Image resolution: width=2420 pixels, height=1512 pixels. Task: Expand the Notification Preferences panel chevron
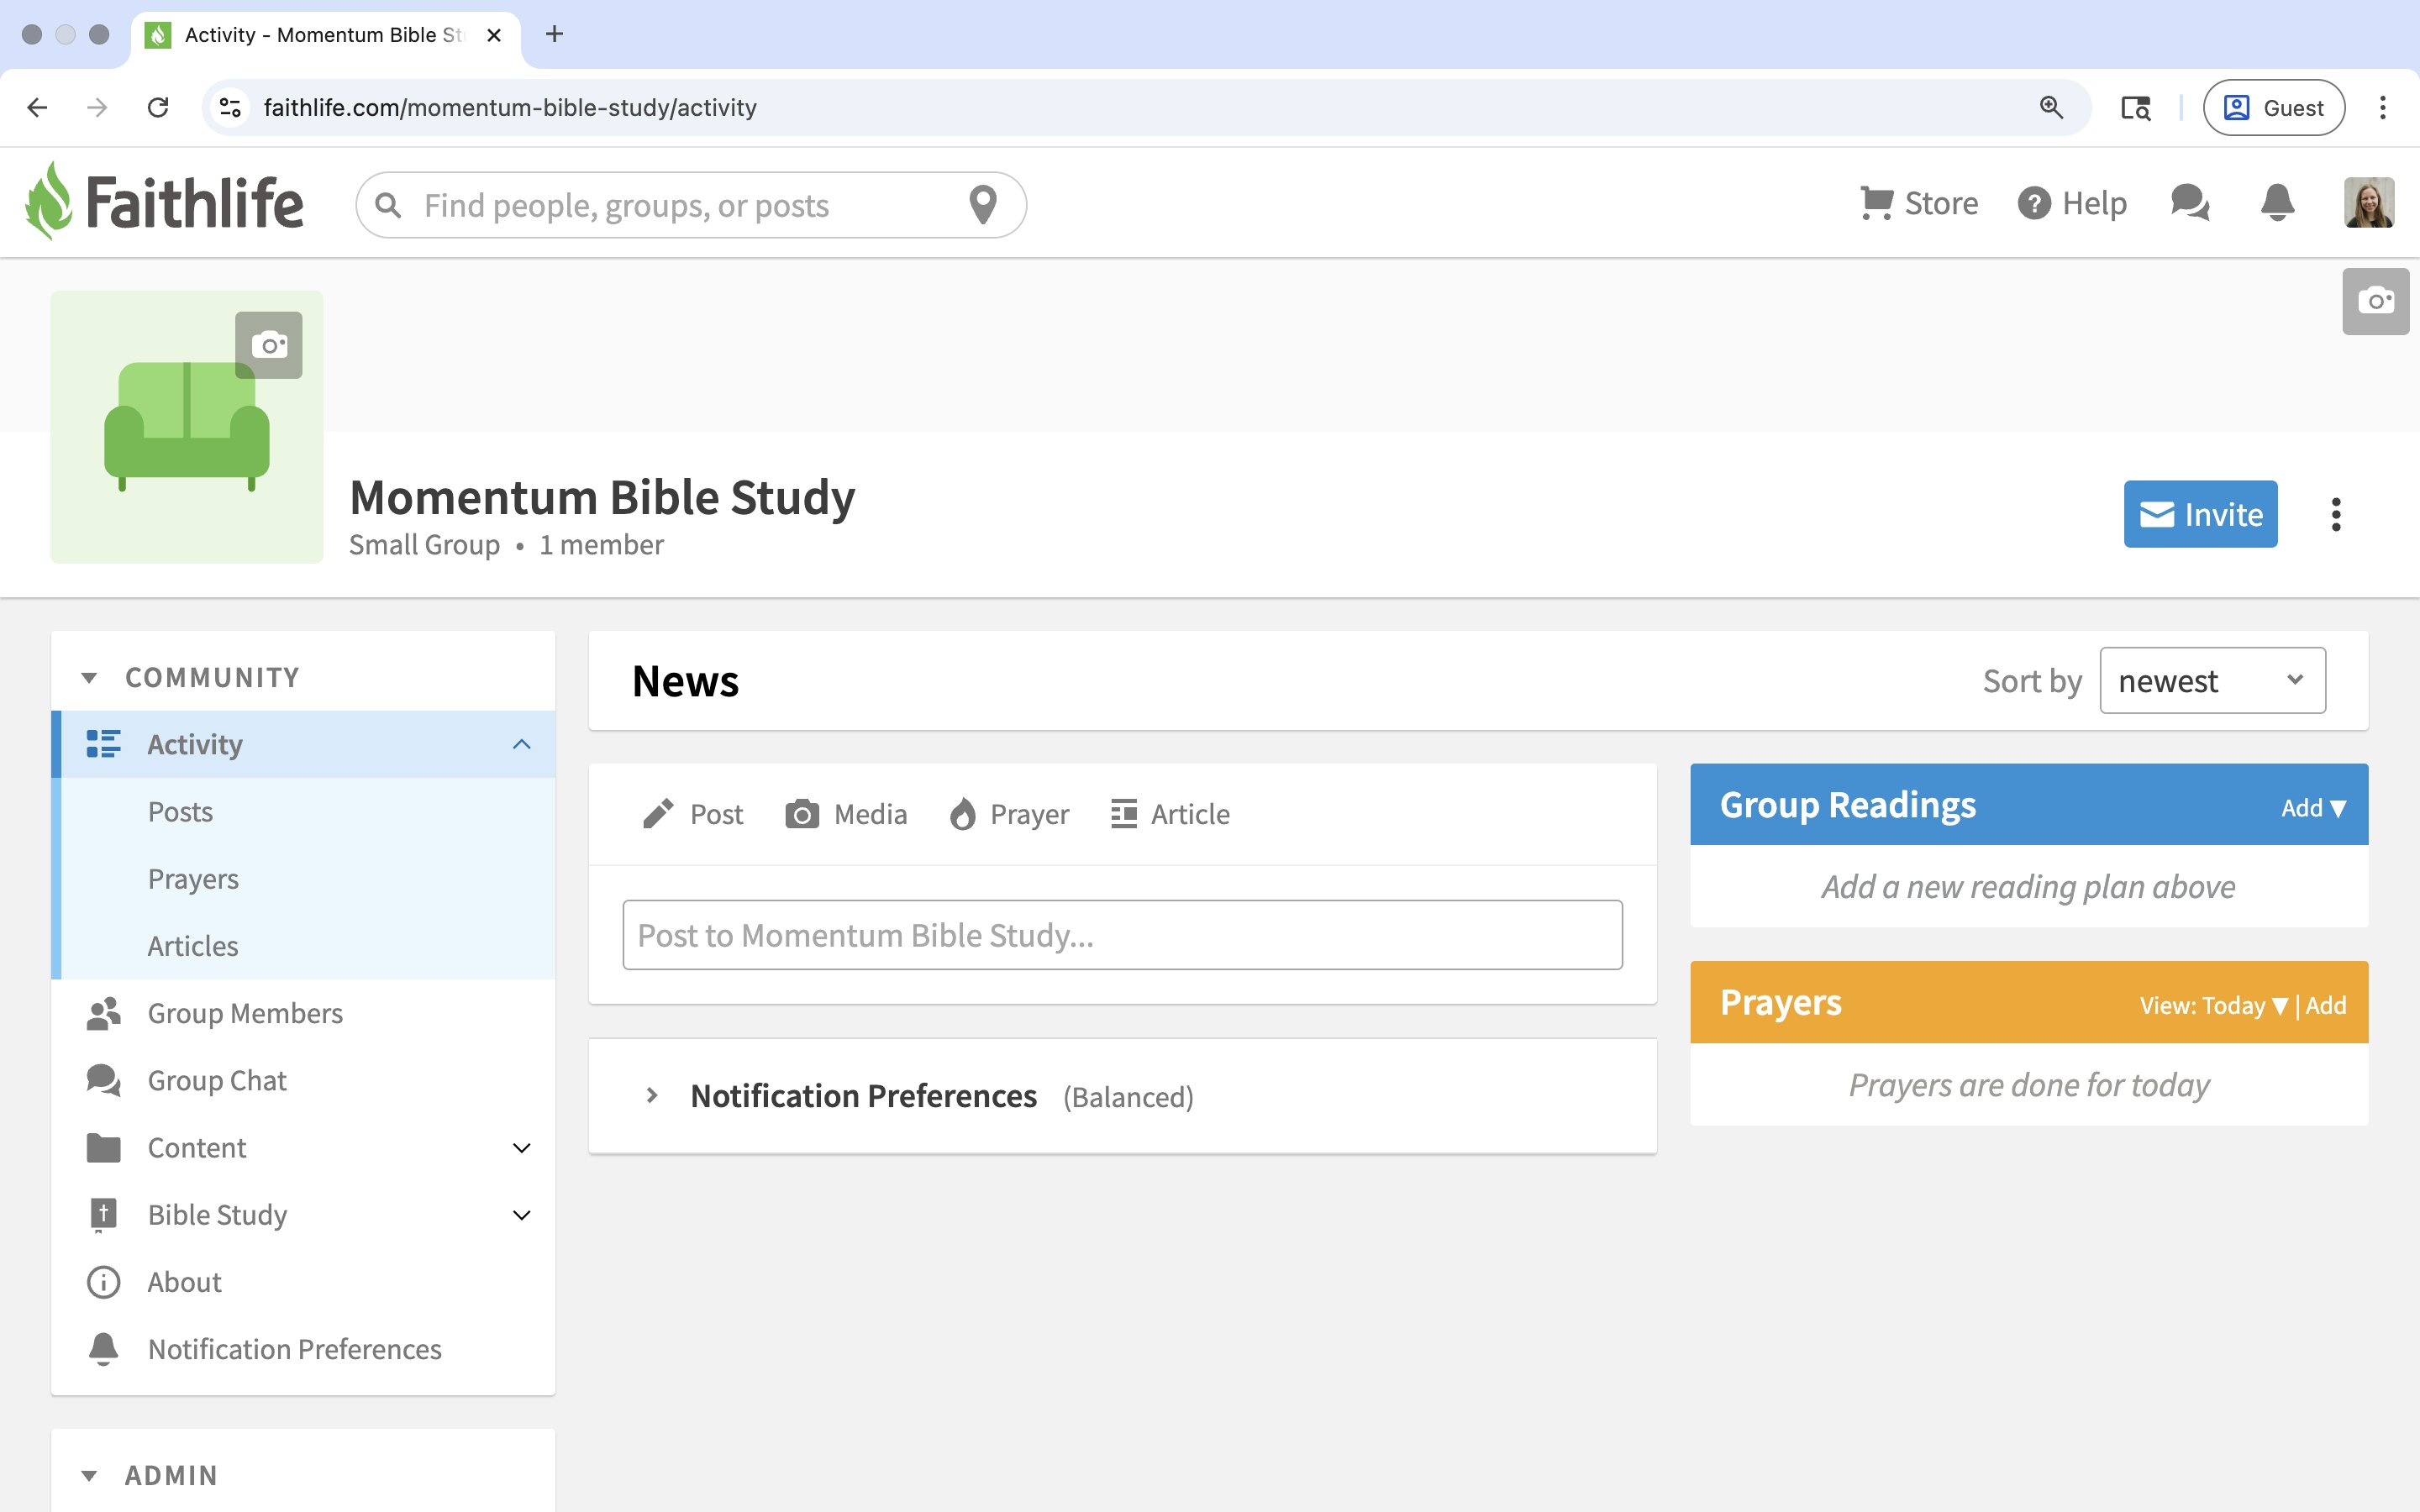(x=651, y=1095)
